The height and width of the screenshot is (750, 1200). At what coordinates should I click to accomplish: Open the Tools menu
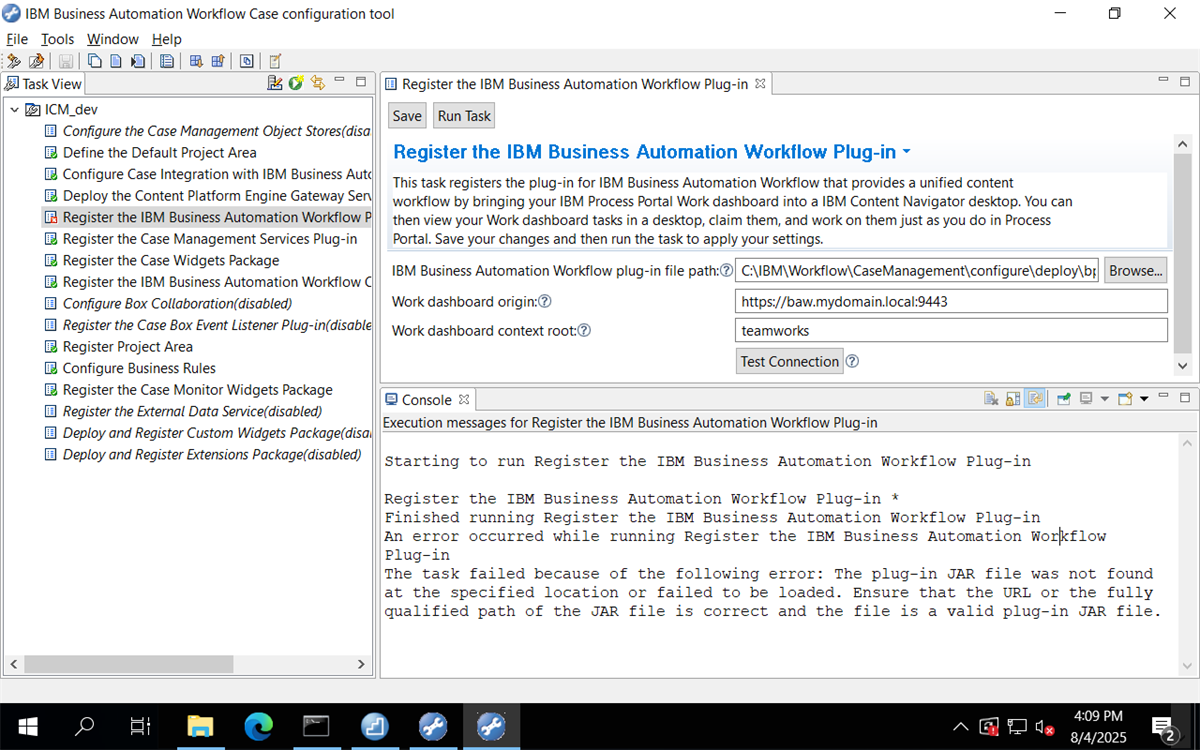tap(57, 39)
